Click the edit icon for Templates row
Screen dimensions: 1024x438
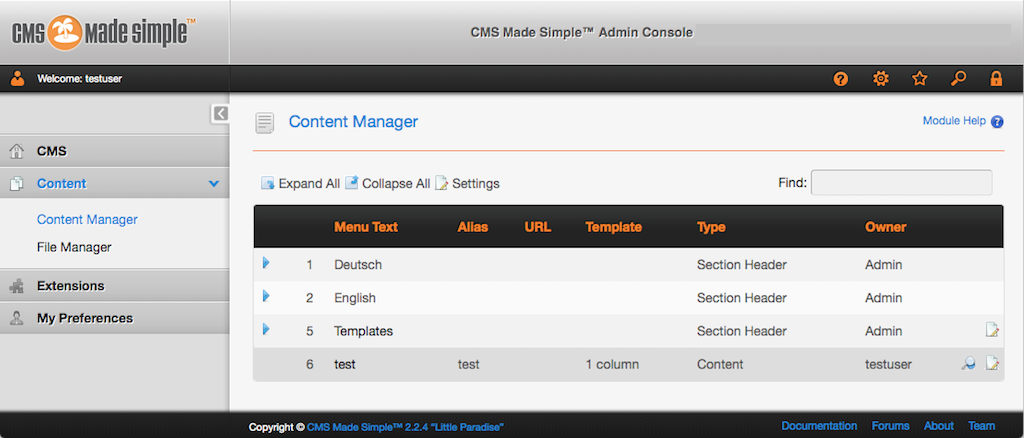pos(992,330)
